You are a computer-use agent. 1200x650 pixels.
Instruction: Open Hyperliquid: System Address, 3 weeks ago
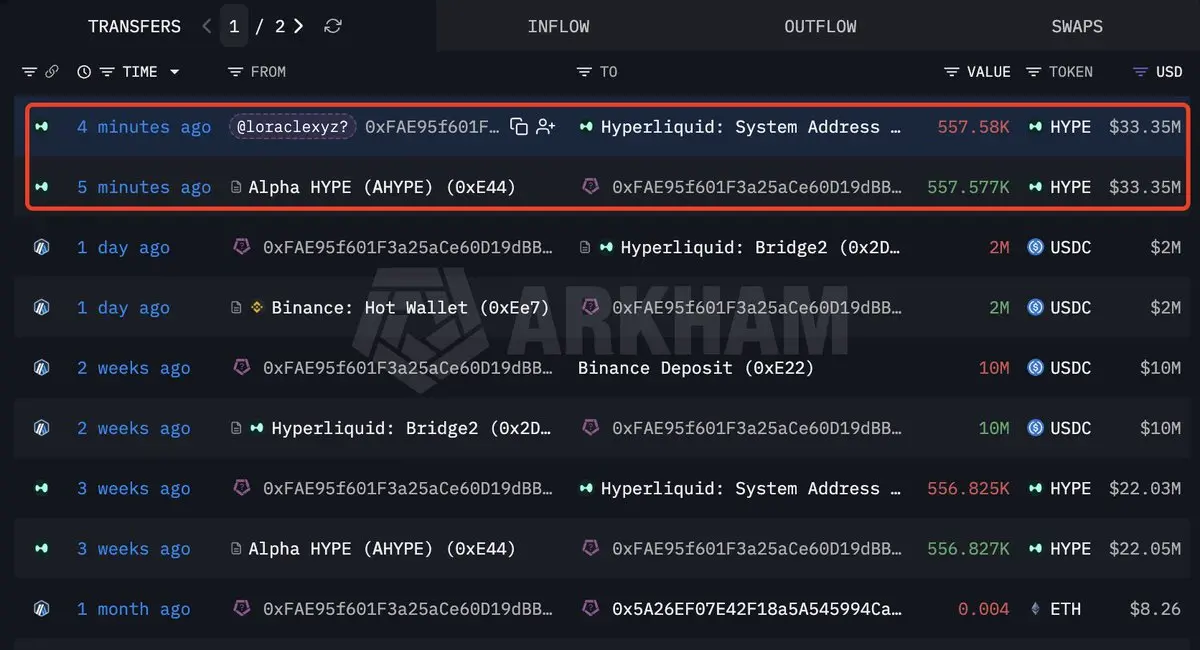point(750,488)
